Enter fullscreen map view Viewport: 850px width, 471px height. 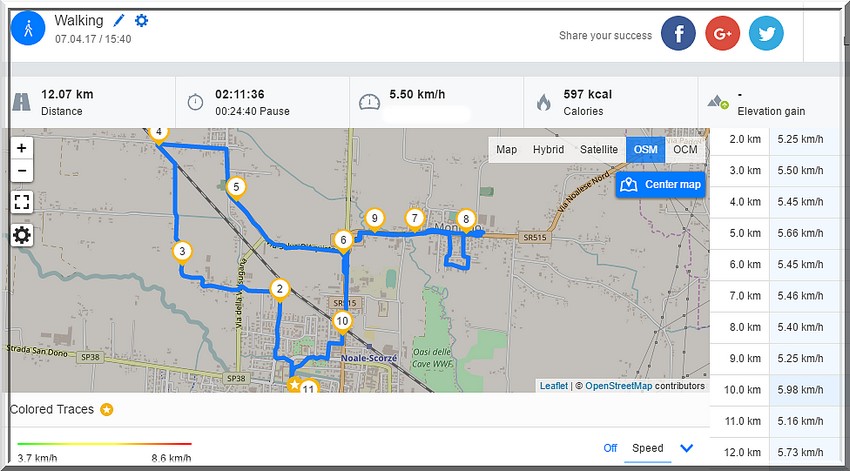(x=22, y=202)
